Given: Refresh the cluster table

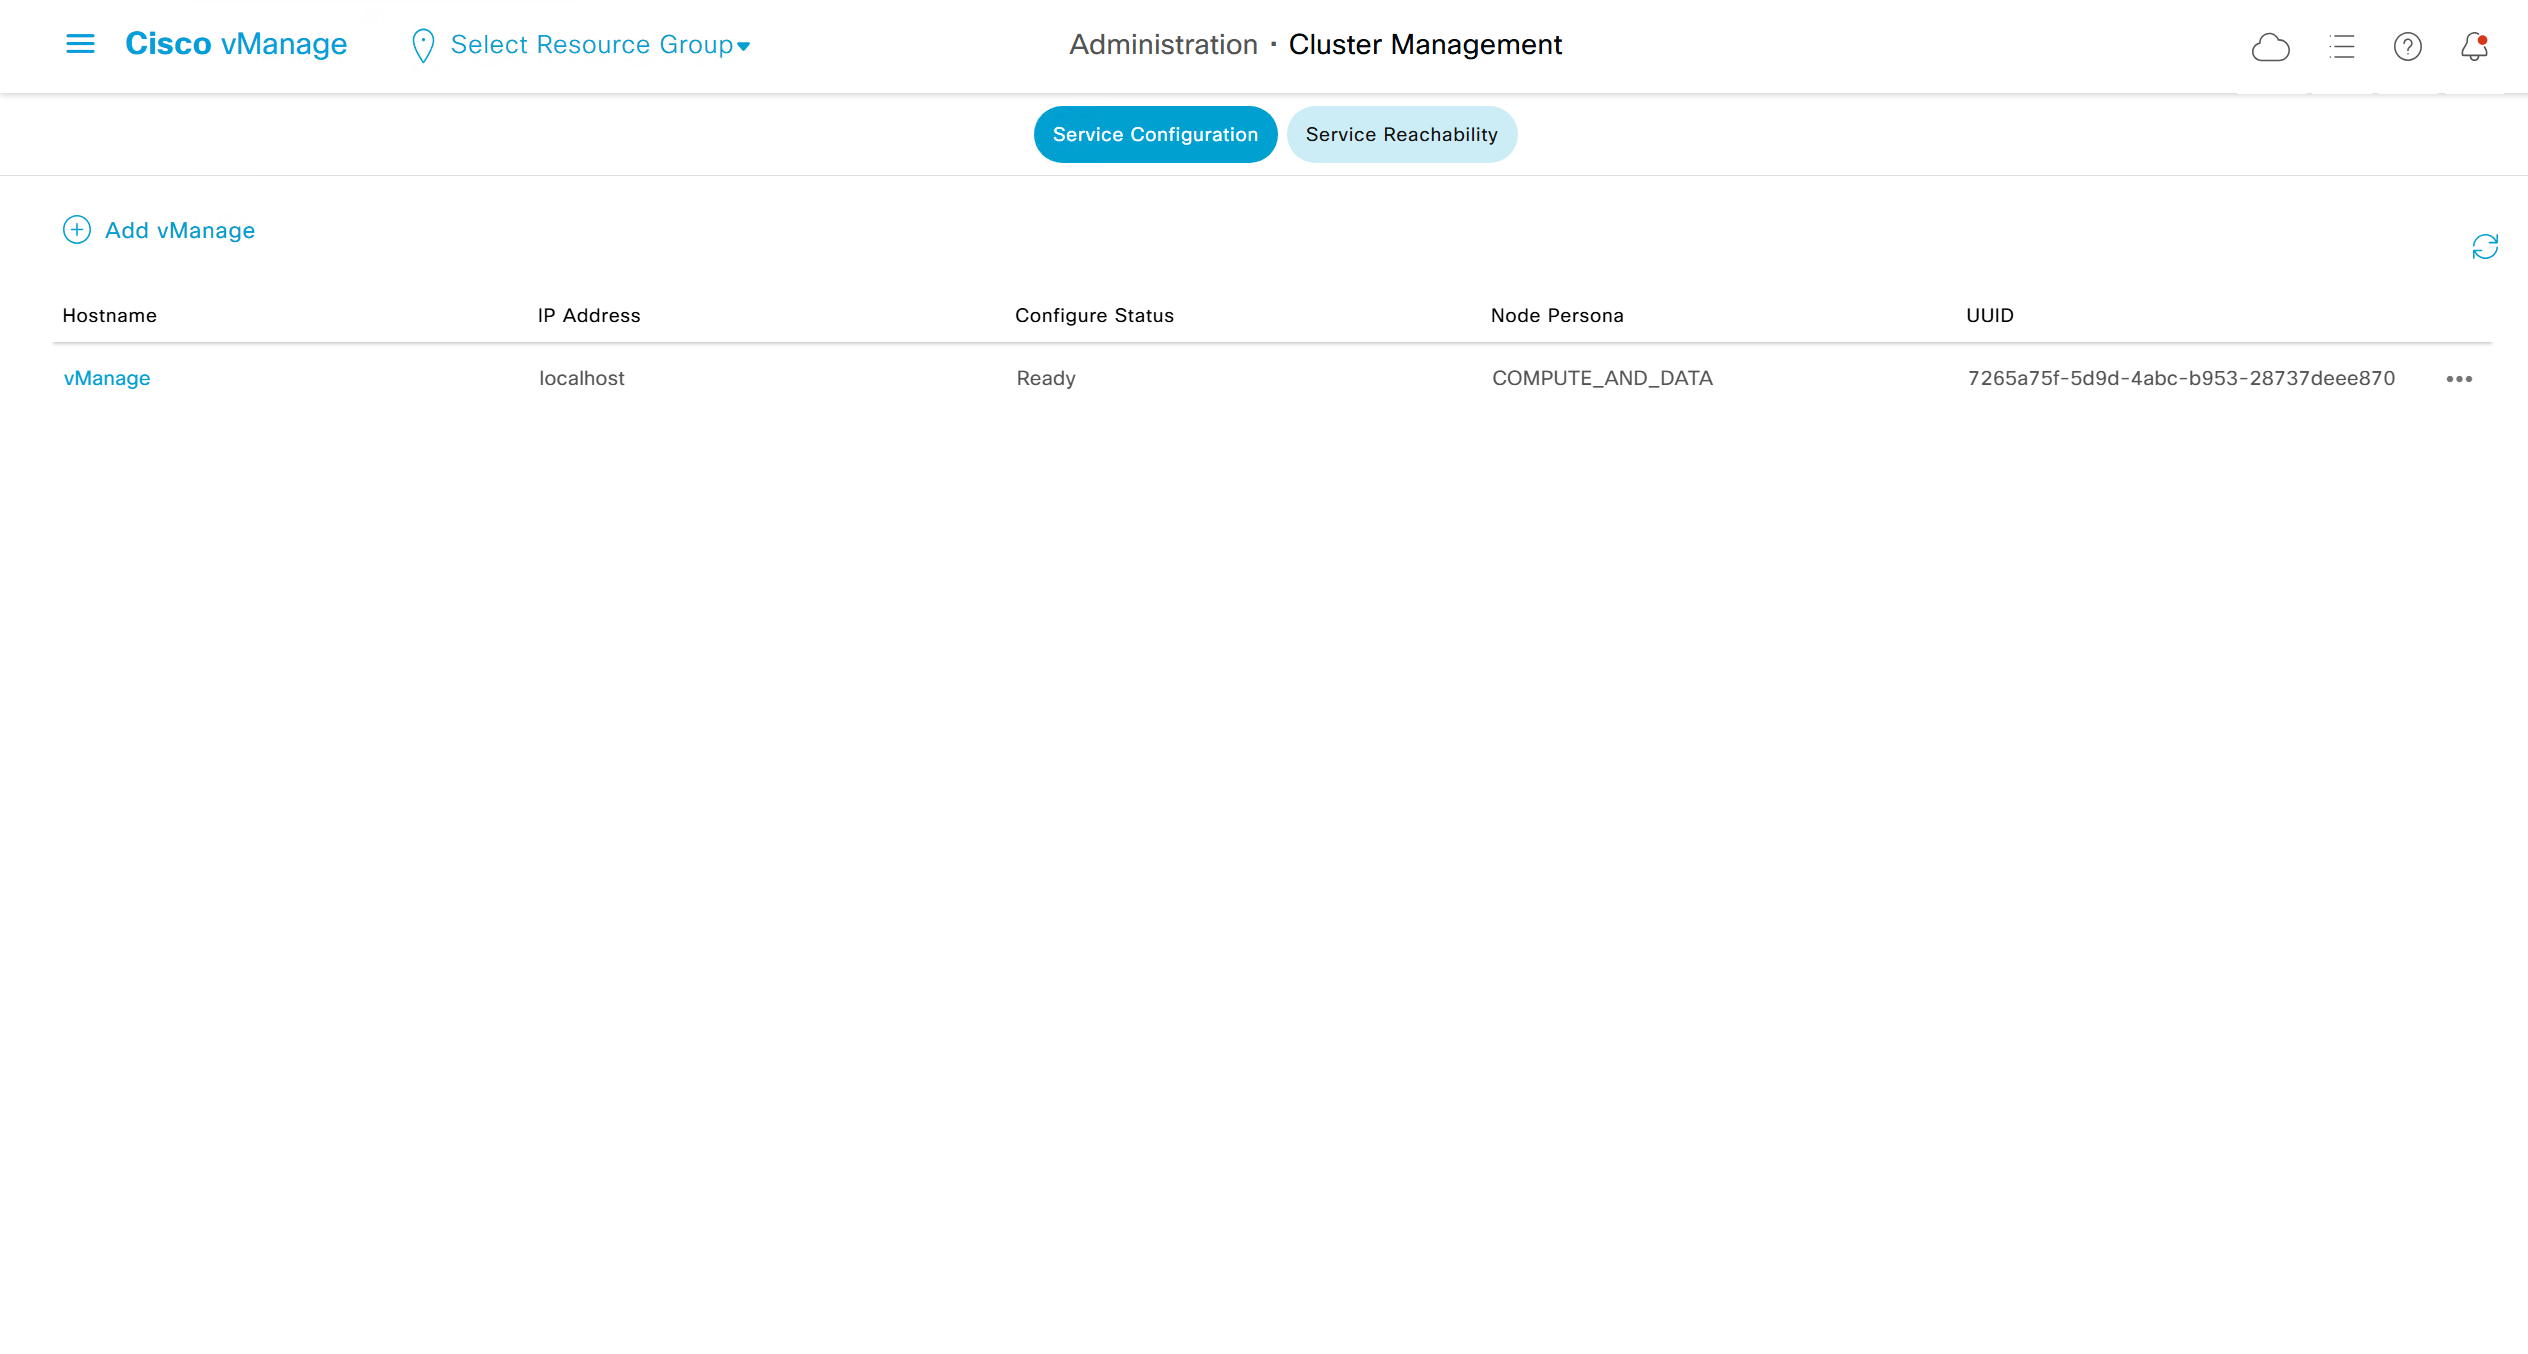Looking at the screenshot, I should pos(2484,247).
